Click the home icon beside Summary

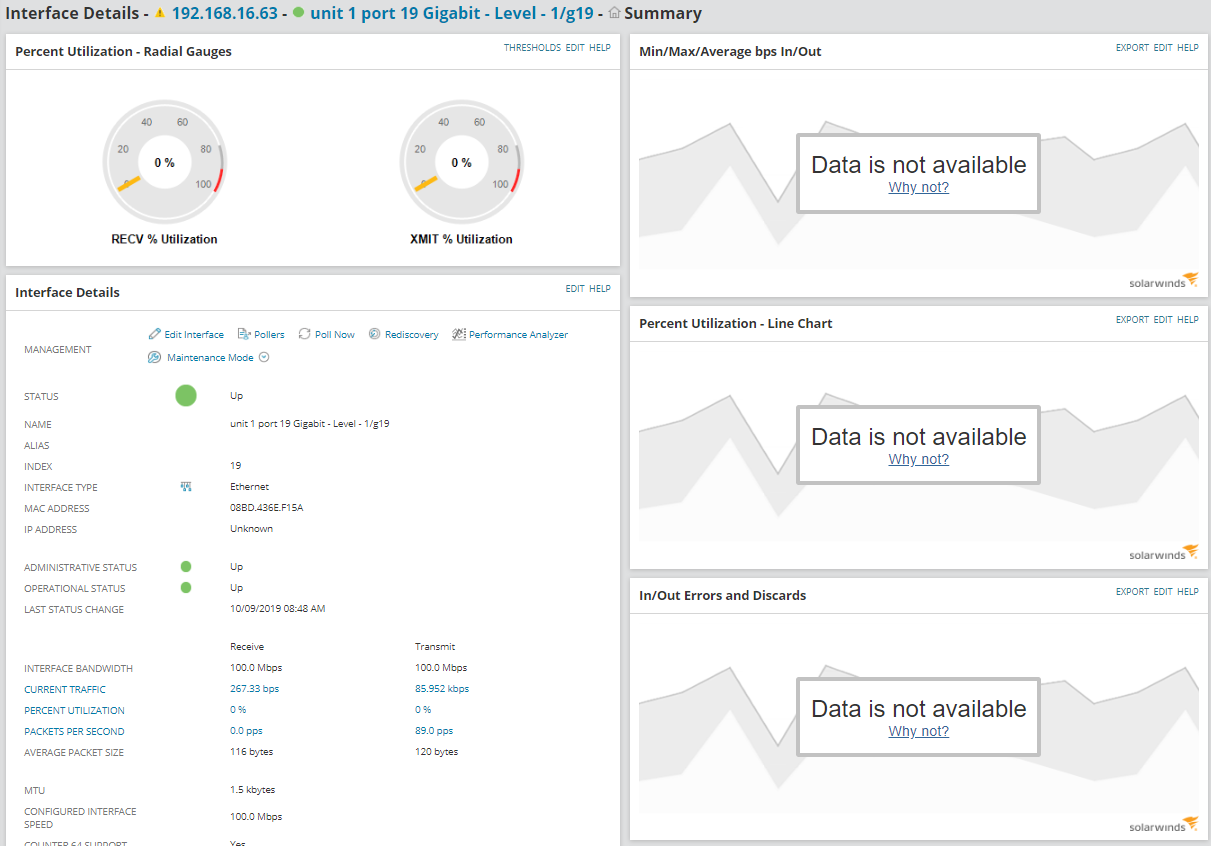point(614,14)
